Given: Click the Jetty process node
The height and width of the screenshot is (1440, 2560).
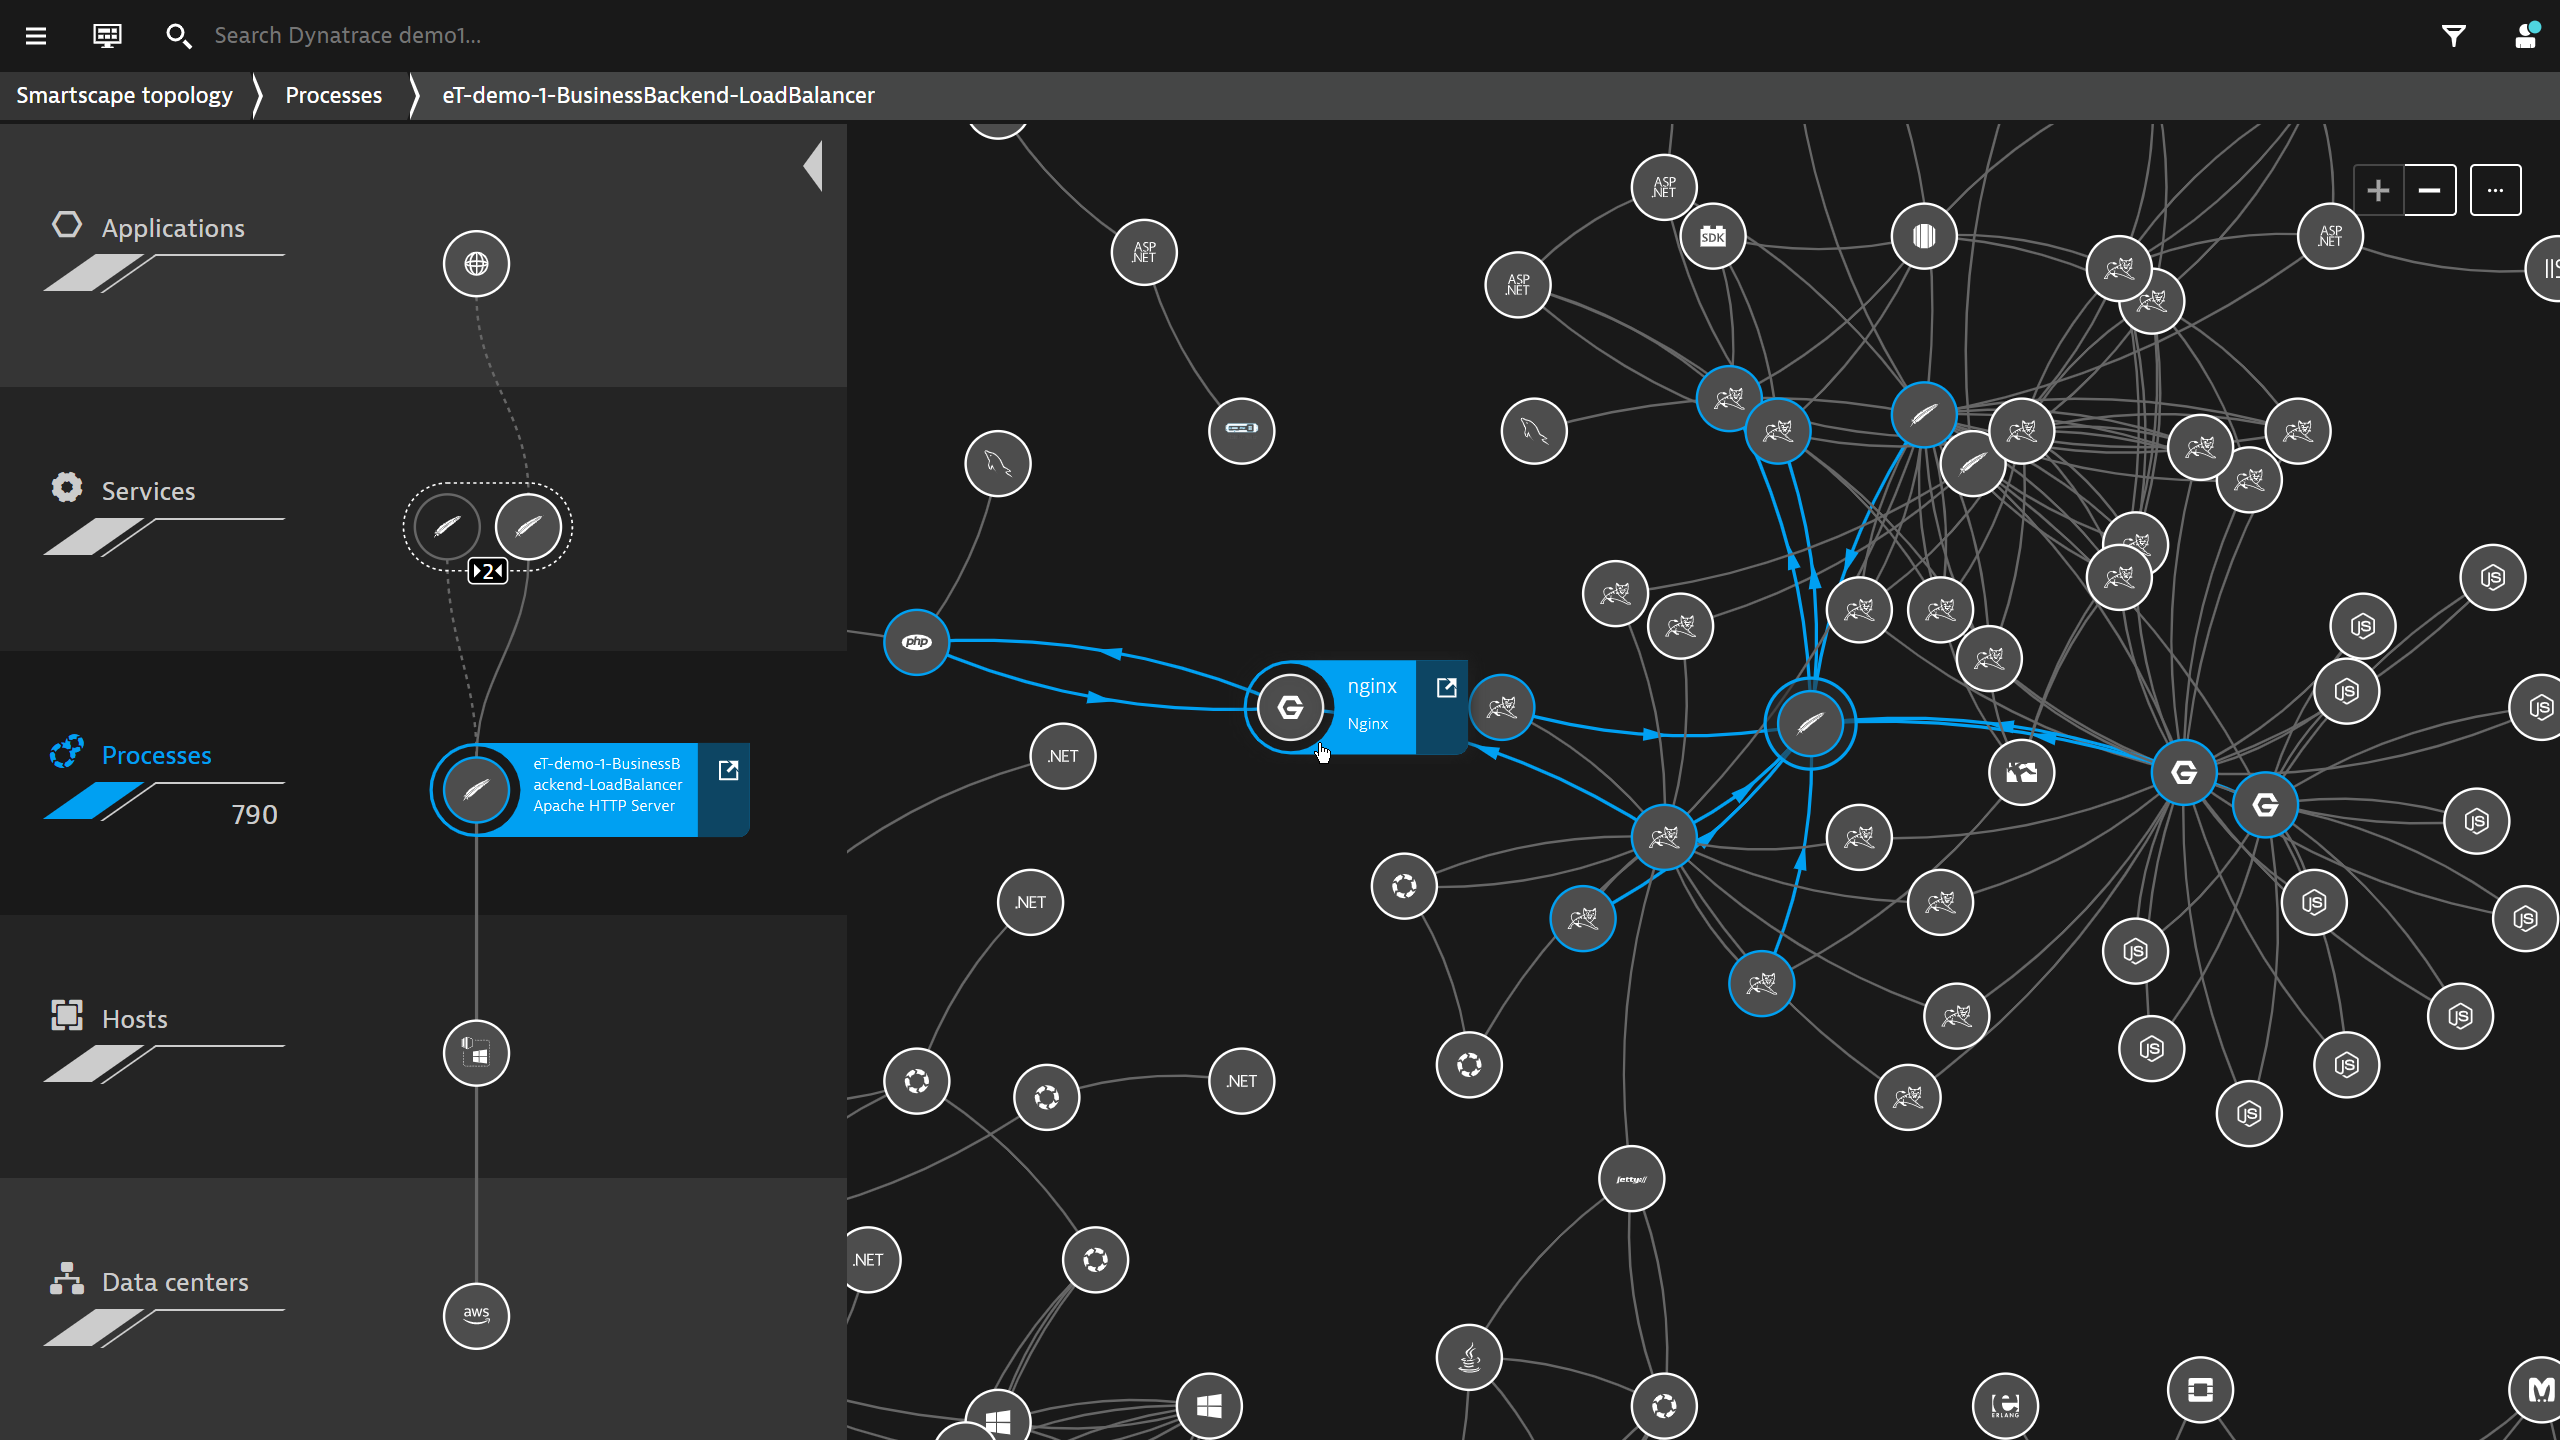Looking at the screenshot, I should 1631,1178.
